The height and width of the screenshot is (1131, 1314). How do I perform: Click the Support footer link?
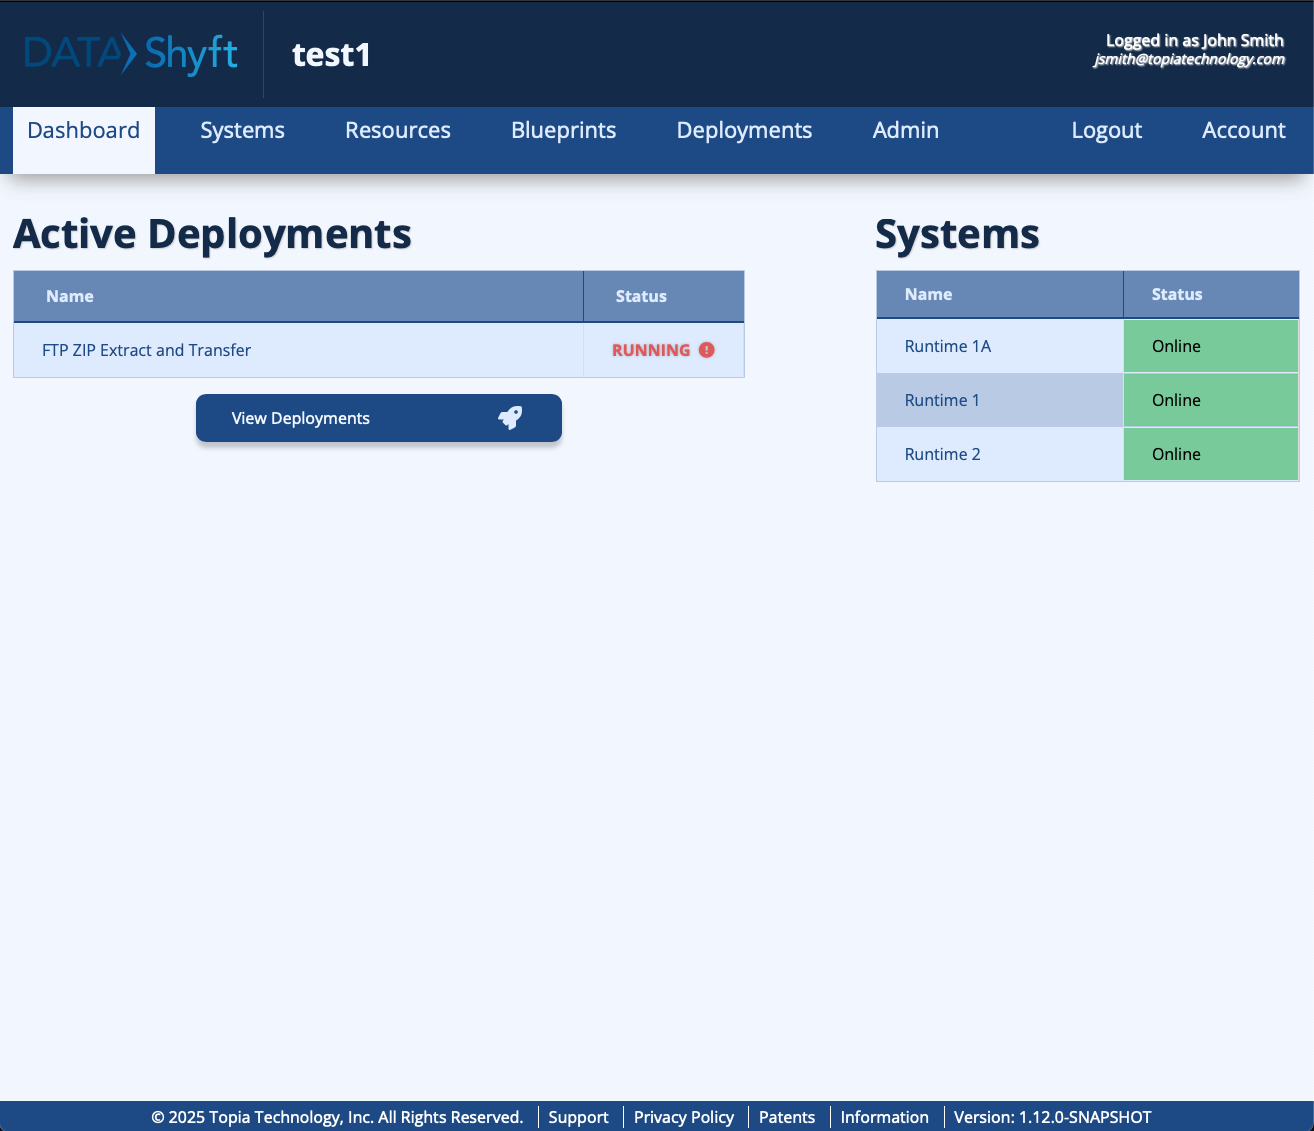click(578, 1117)
